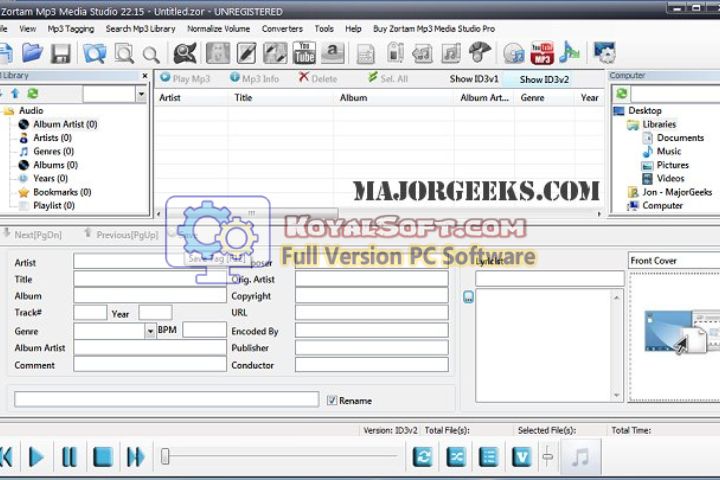The image size is (720, 480).
Task: Click the Artist input field
Action: coord(150,262)
